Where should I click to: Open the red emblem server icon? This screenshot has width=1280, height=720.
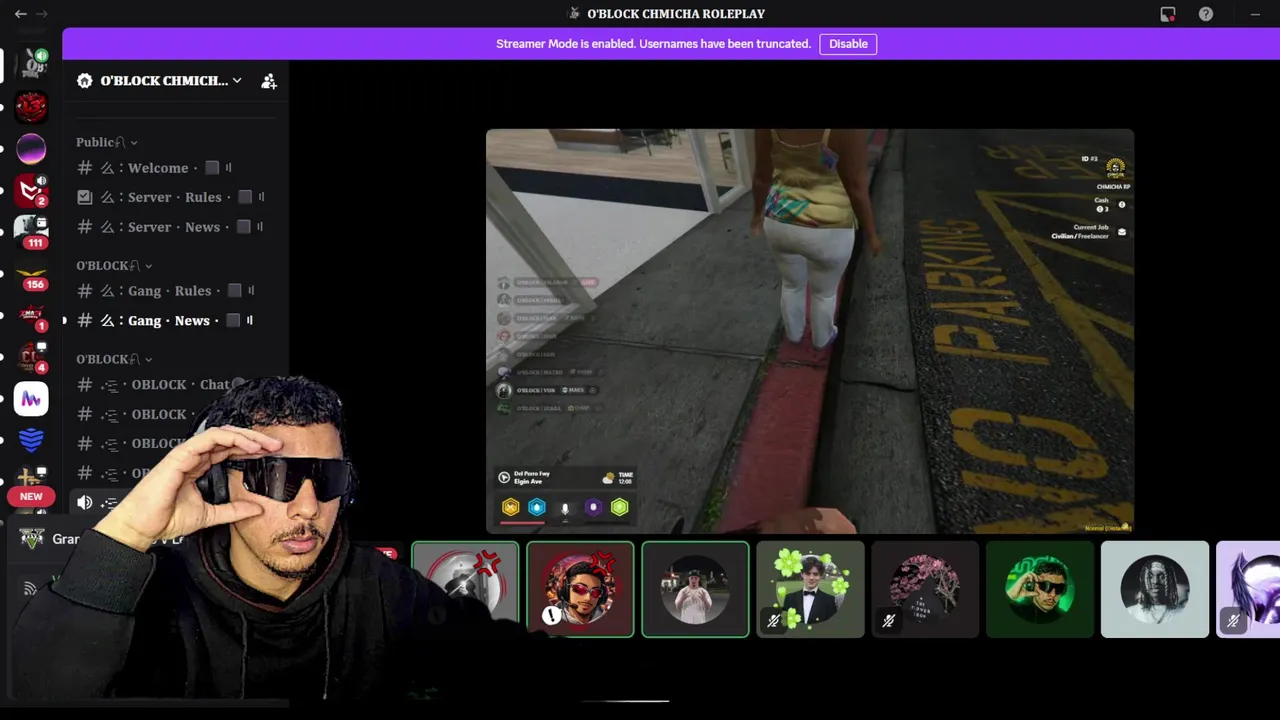[31, 107]
